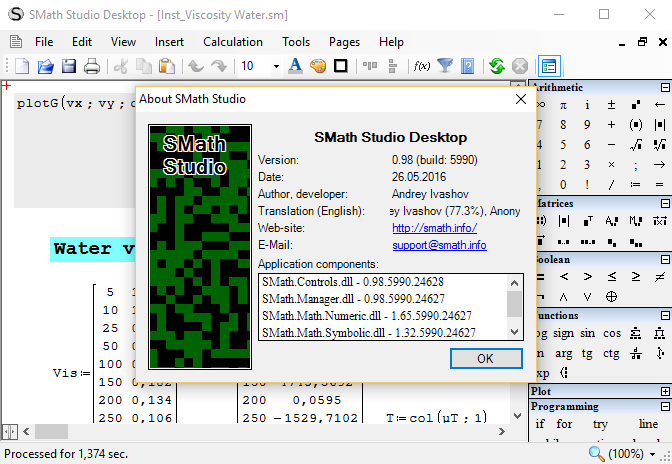Click the support@smath.info email link
The height and width of the screenshot is (464, 672).
click(439, 245)
